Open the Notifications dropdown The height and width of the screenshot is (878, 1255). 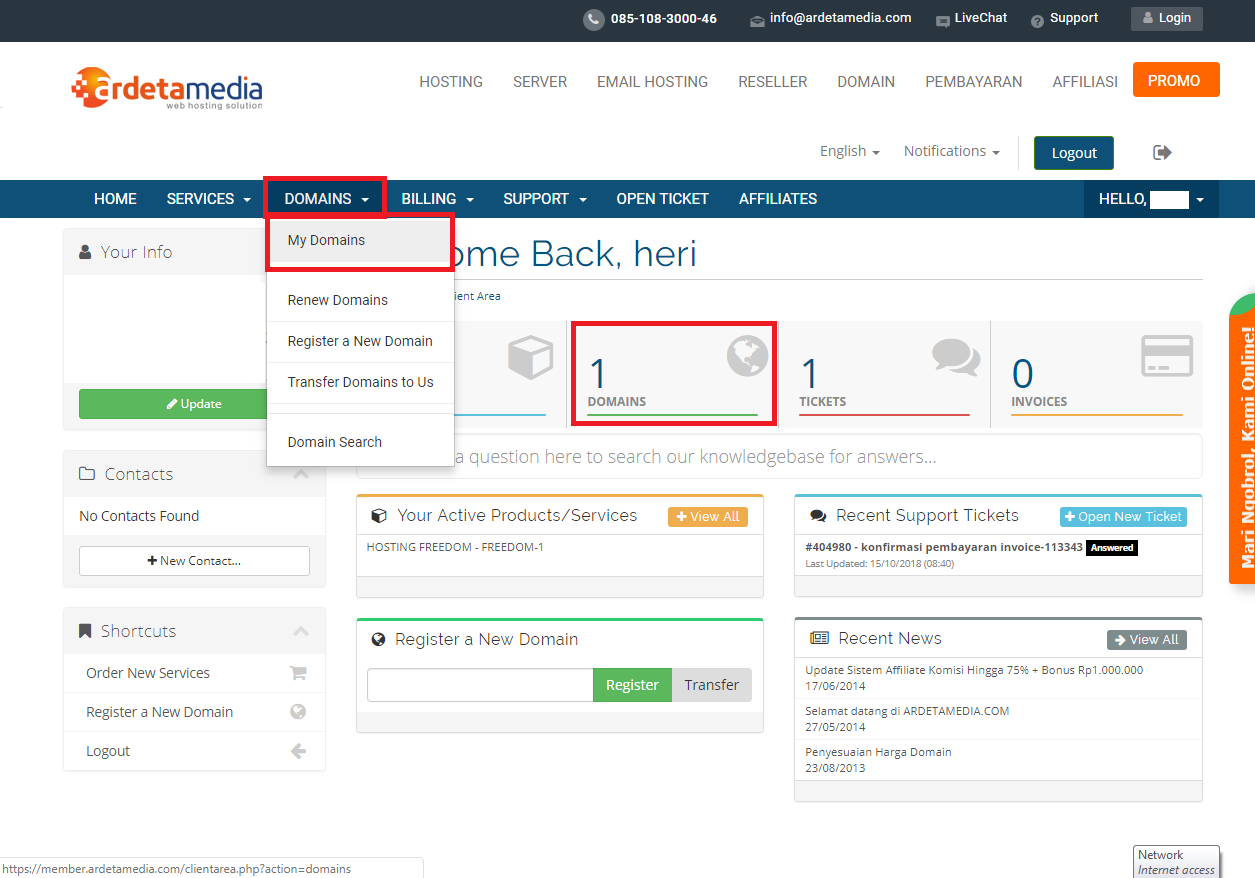[x=950, y=151]
